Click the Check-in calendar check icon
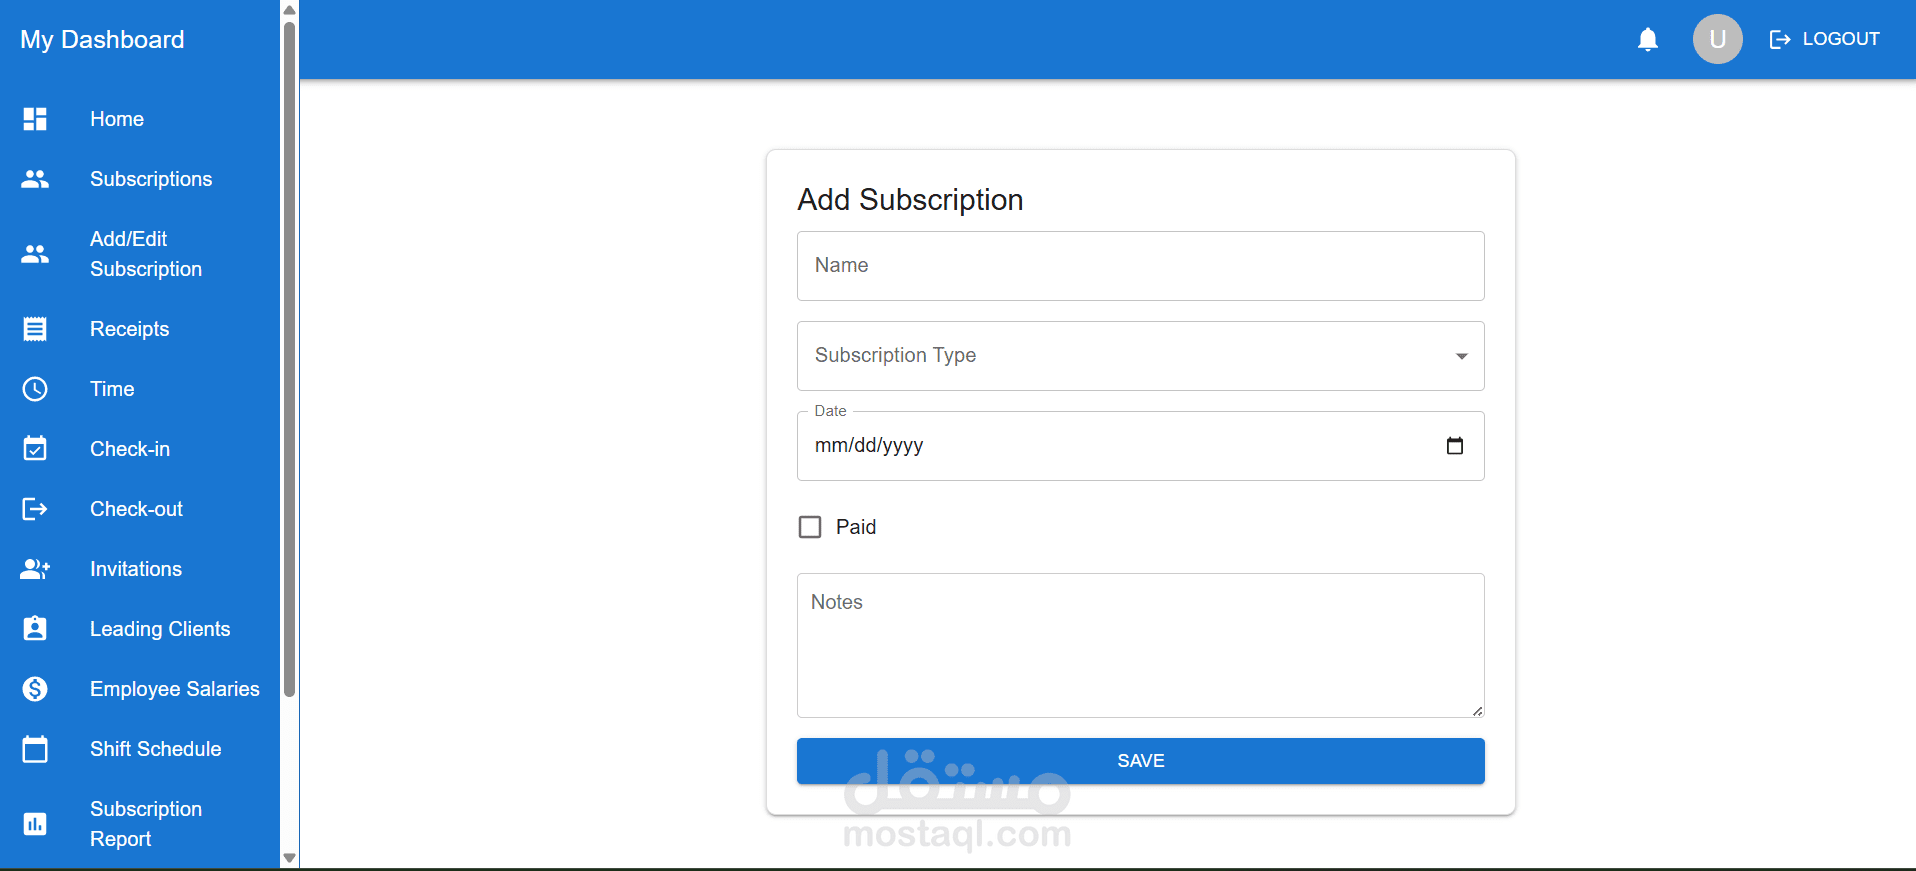 click(x=35, y=448)
